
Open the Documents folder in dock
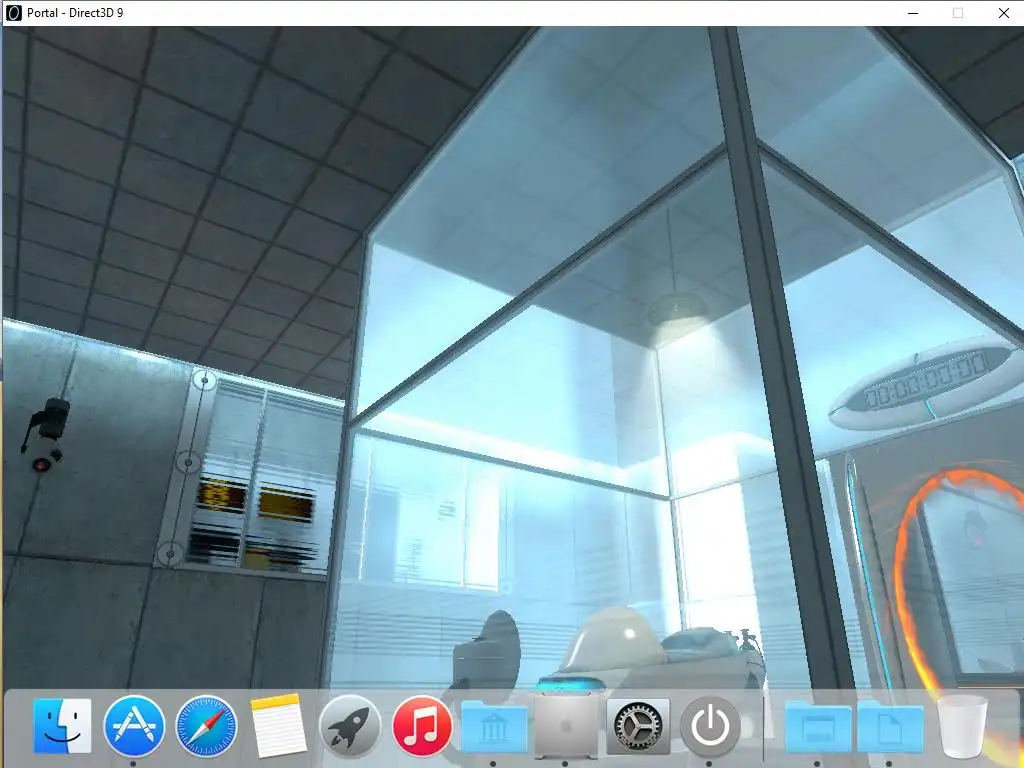click(889, 727)
